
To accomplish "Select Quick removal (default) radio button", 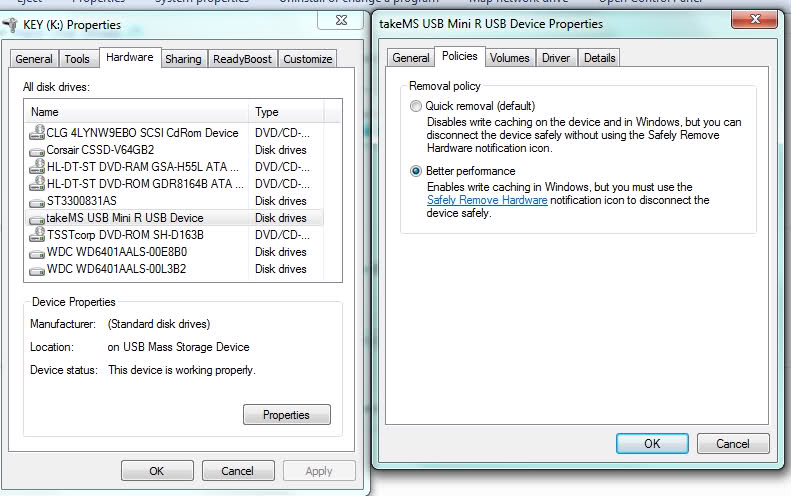I will point(415,106).
